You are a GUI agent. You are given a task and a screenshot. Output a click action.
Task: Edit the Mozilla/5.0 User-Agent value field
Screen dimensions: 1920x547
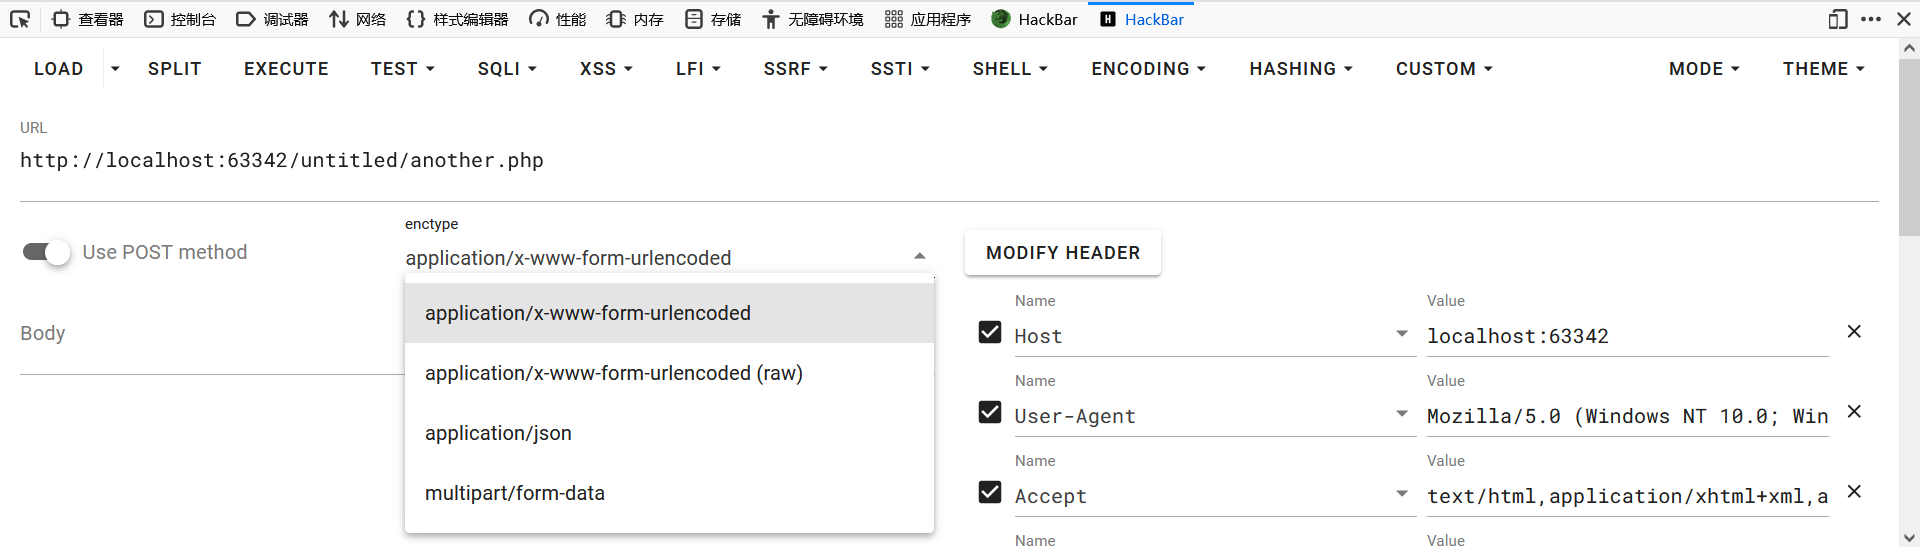pos(1628,417)
